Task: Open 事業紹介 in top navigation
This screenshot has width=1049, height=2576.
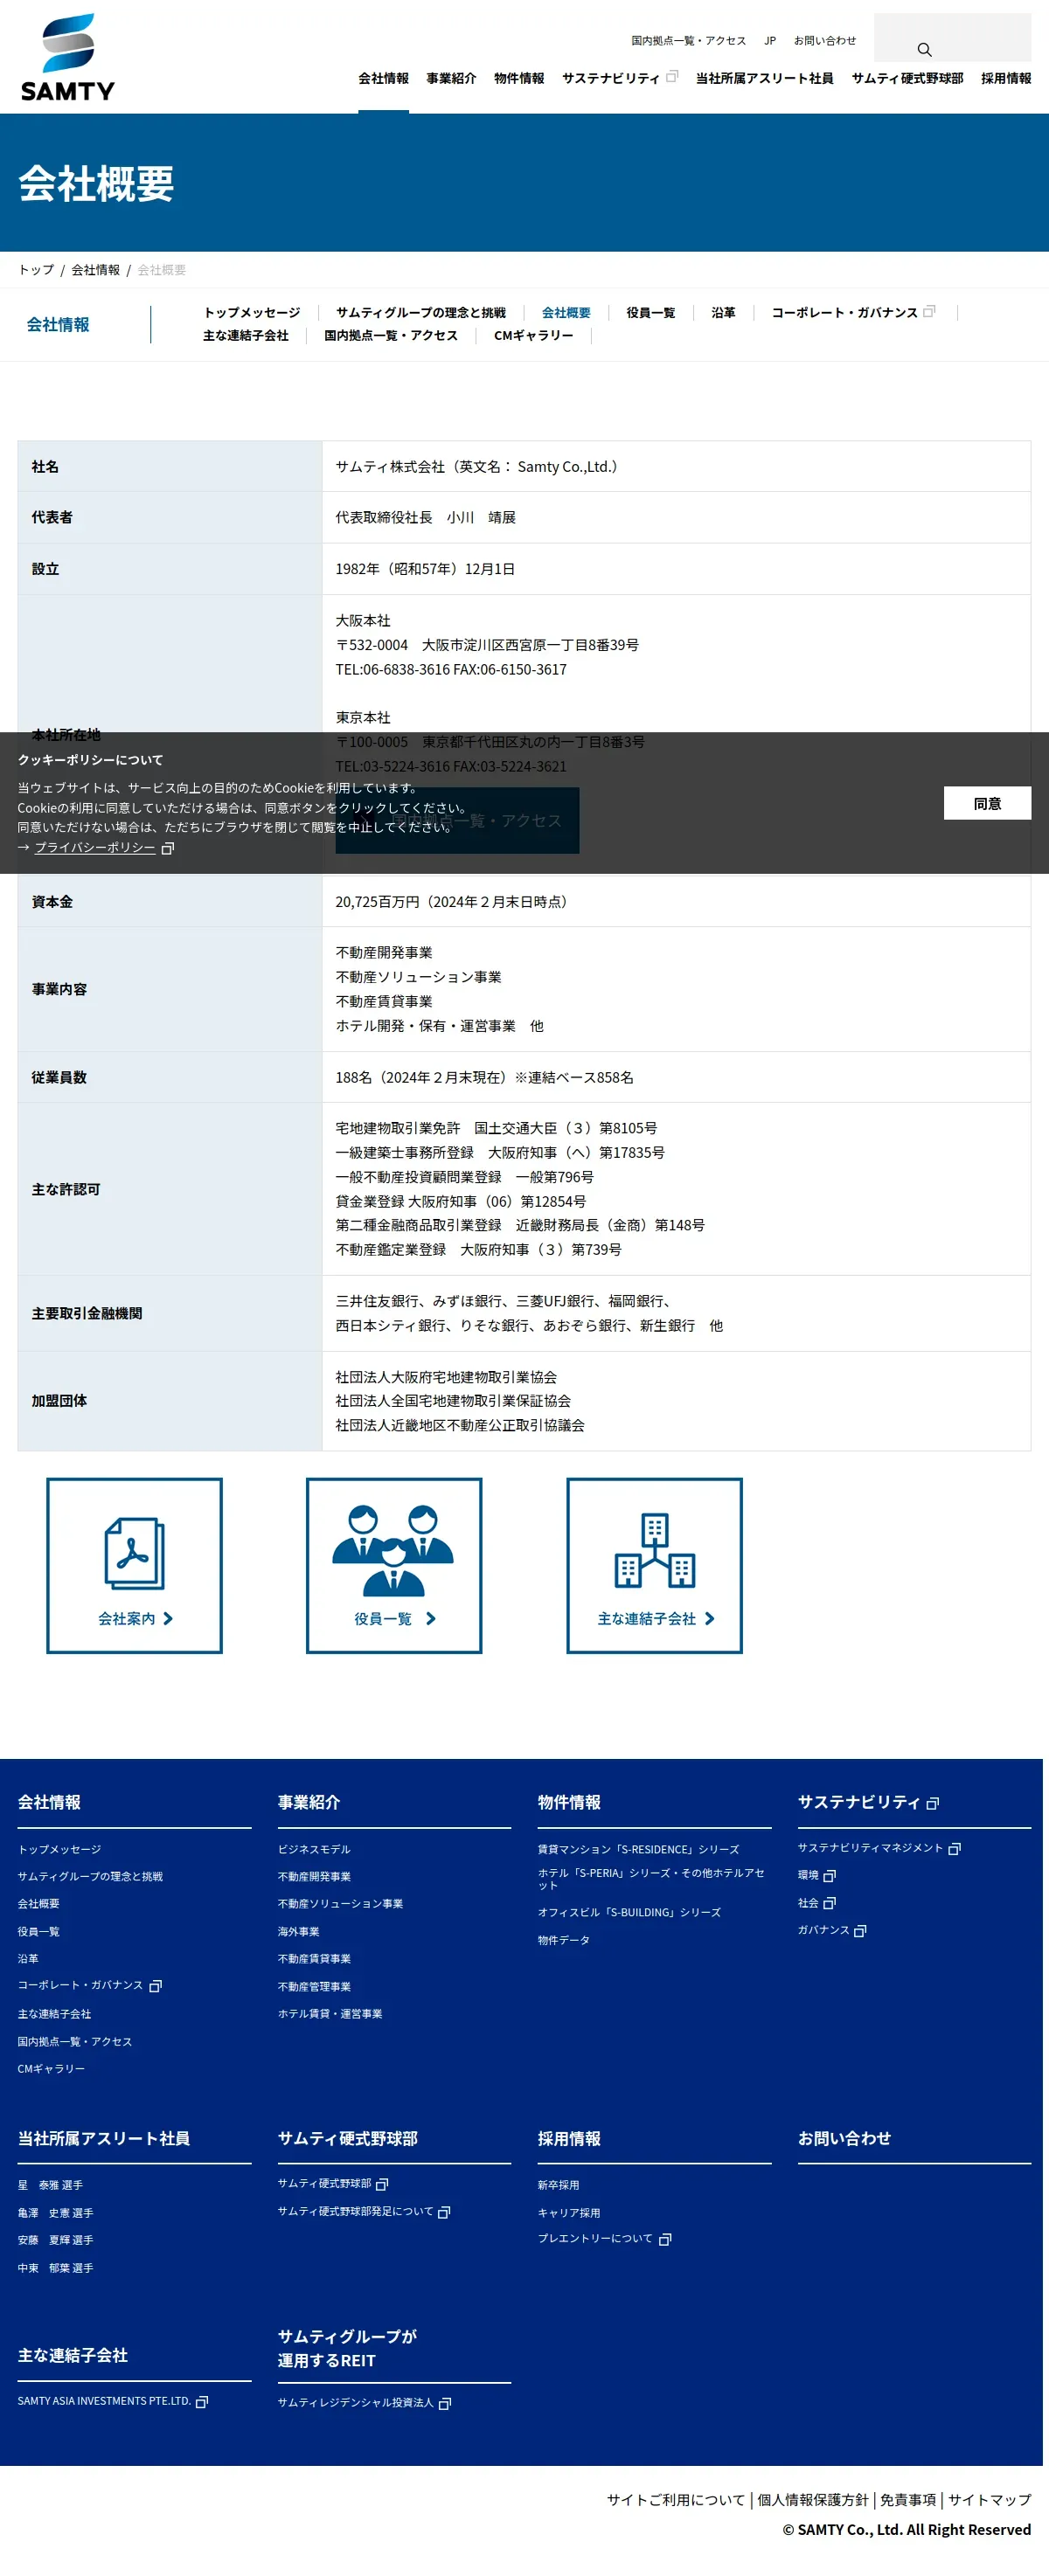Action: (451, 78)
